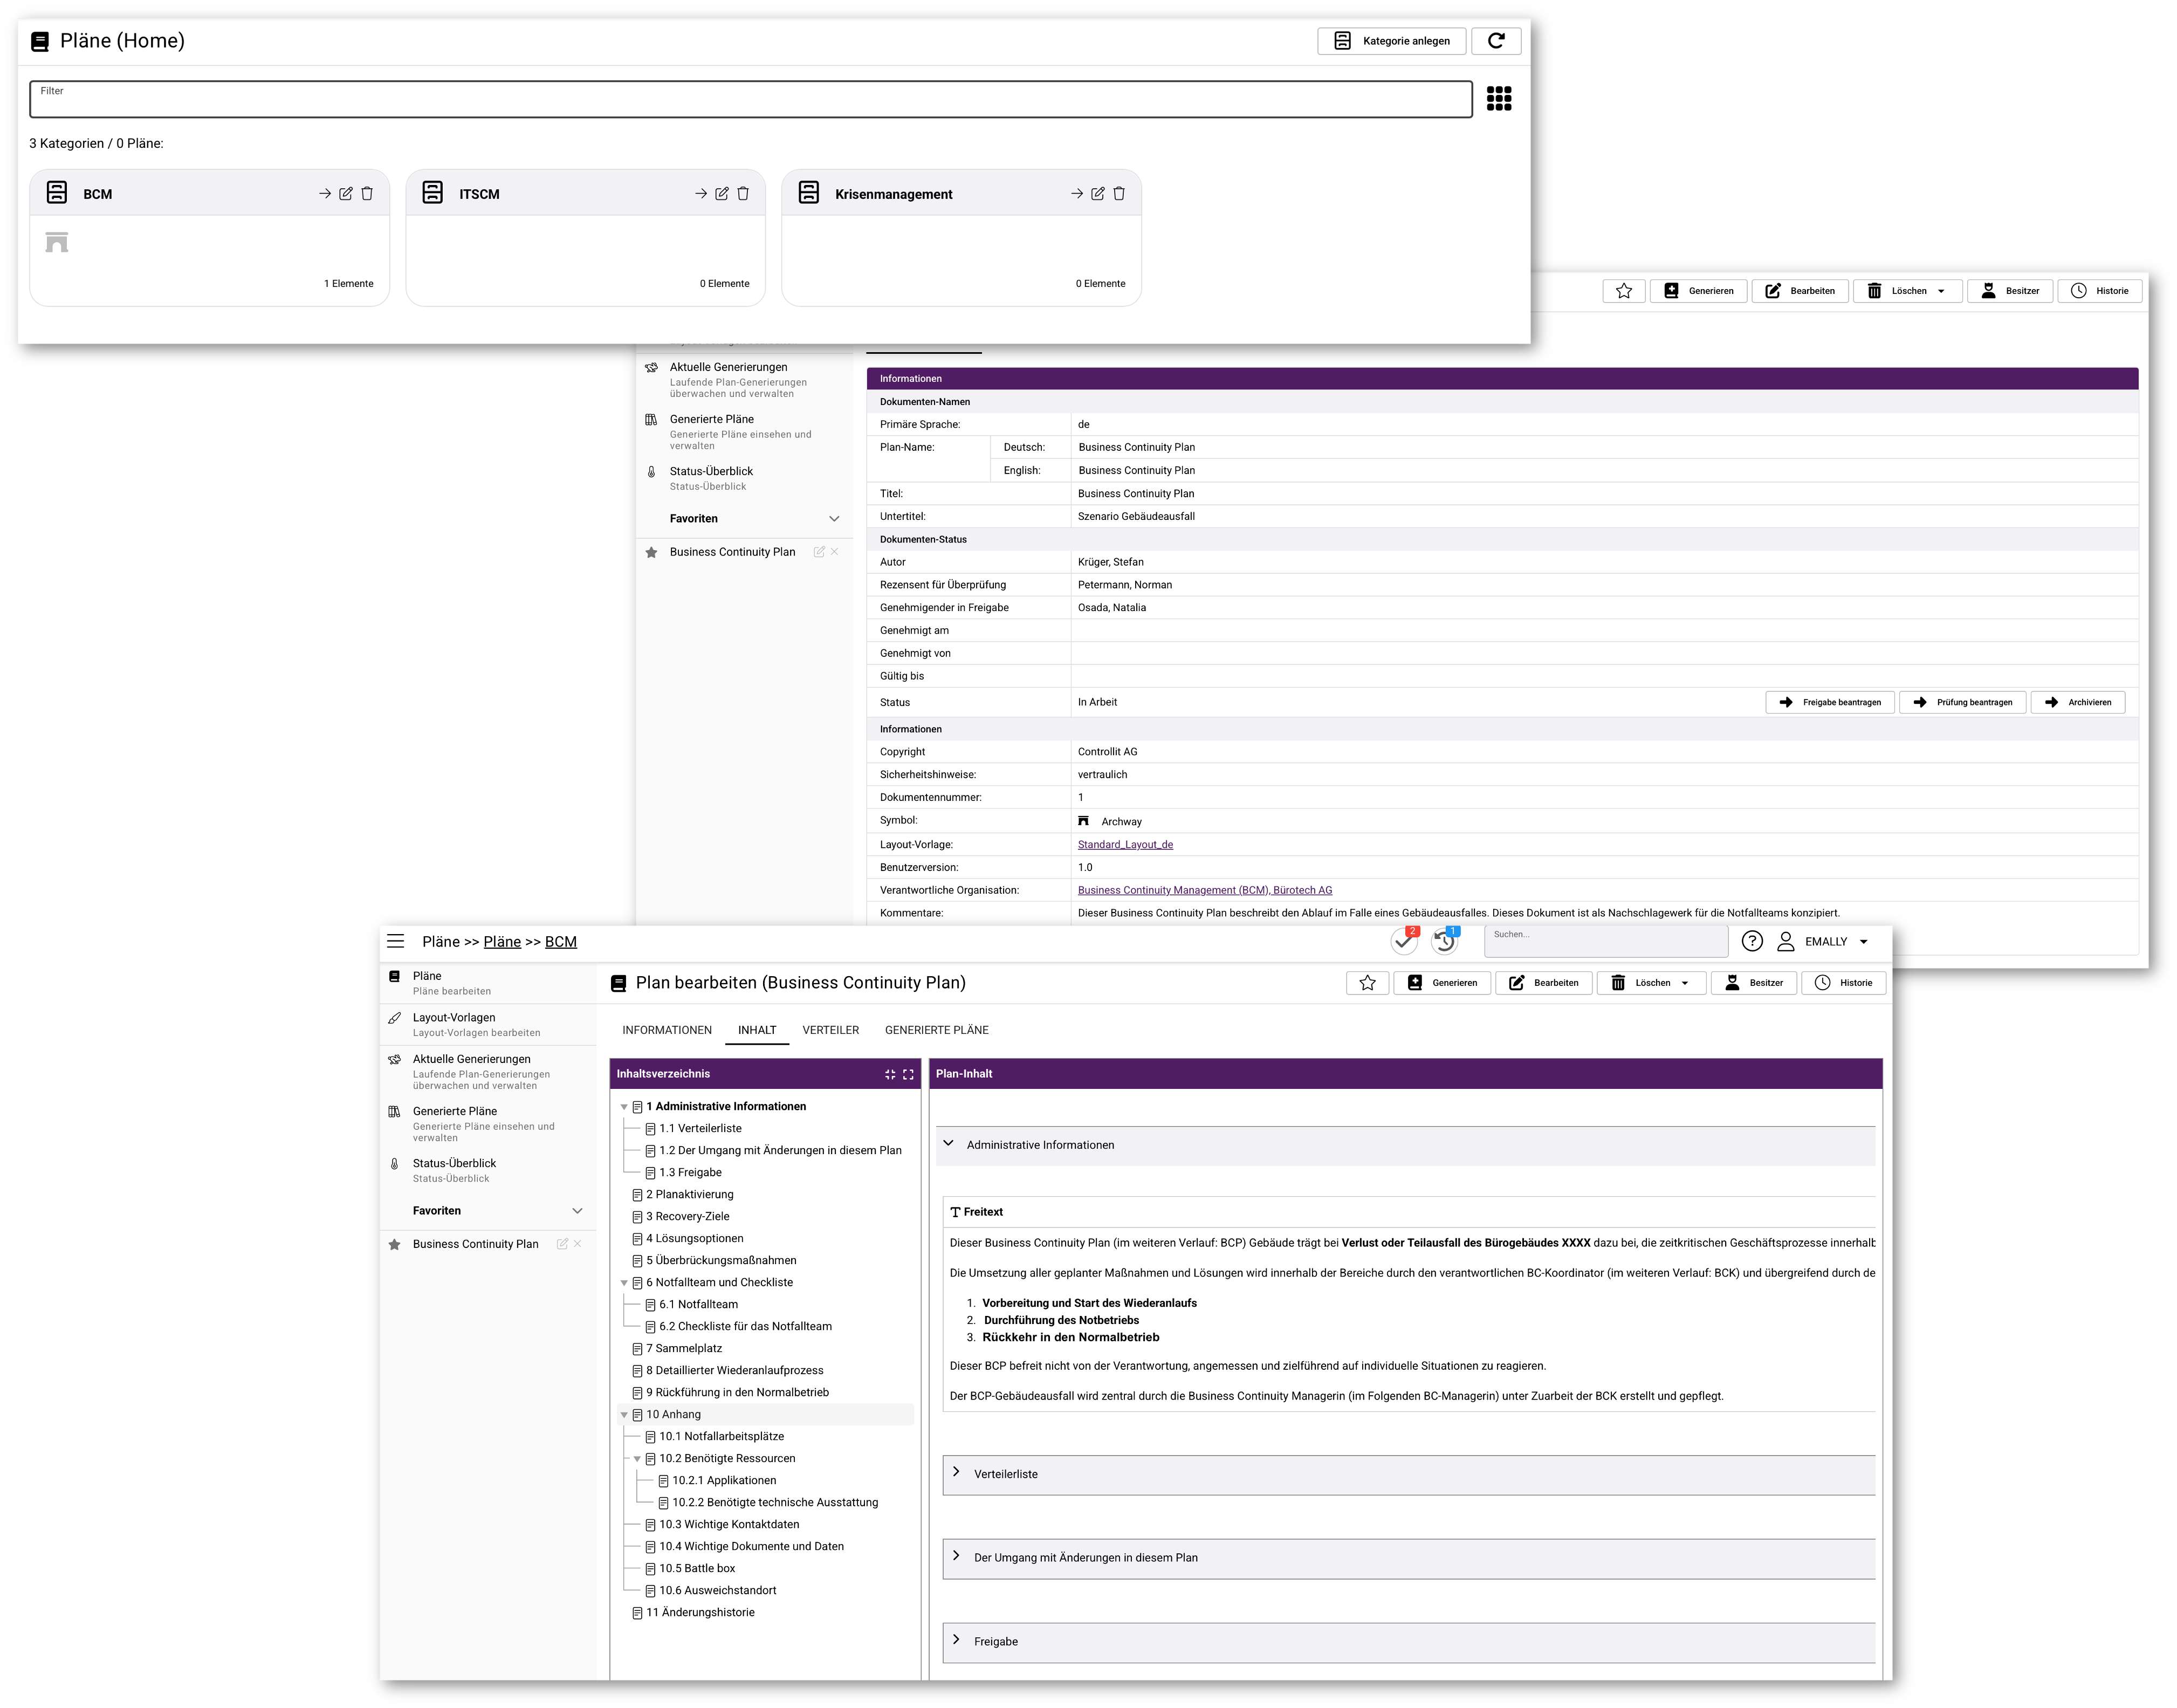Switch to the VERTEILER tab
Image resolution: width=2177 pixels, height=1708 pixels.
tap(830, 1030)
